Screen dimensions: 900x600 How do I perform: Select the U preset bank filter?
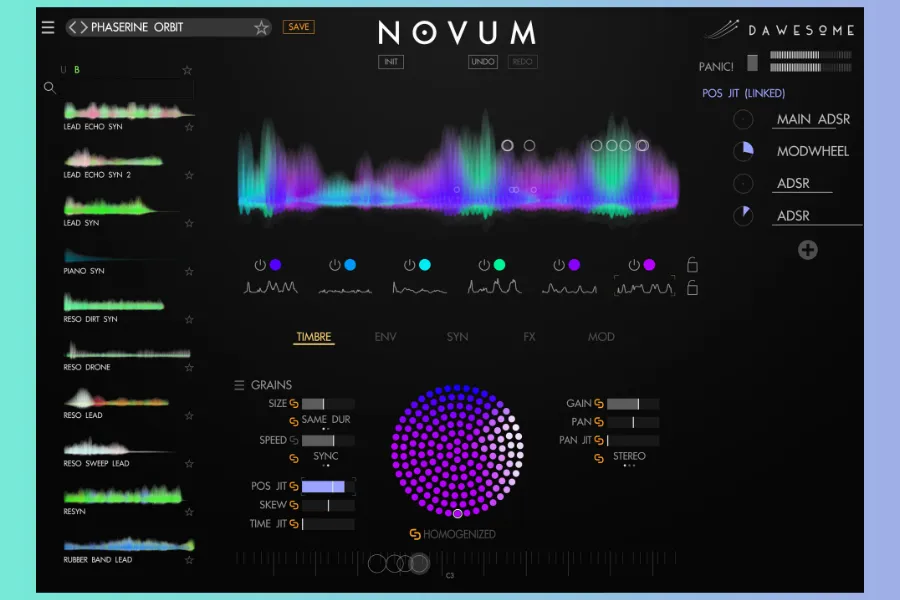point(63,70)
